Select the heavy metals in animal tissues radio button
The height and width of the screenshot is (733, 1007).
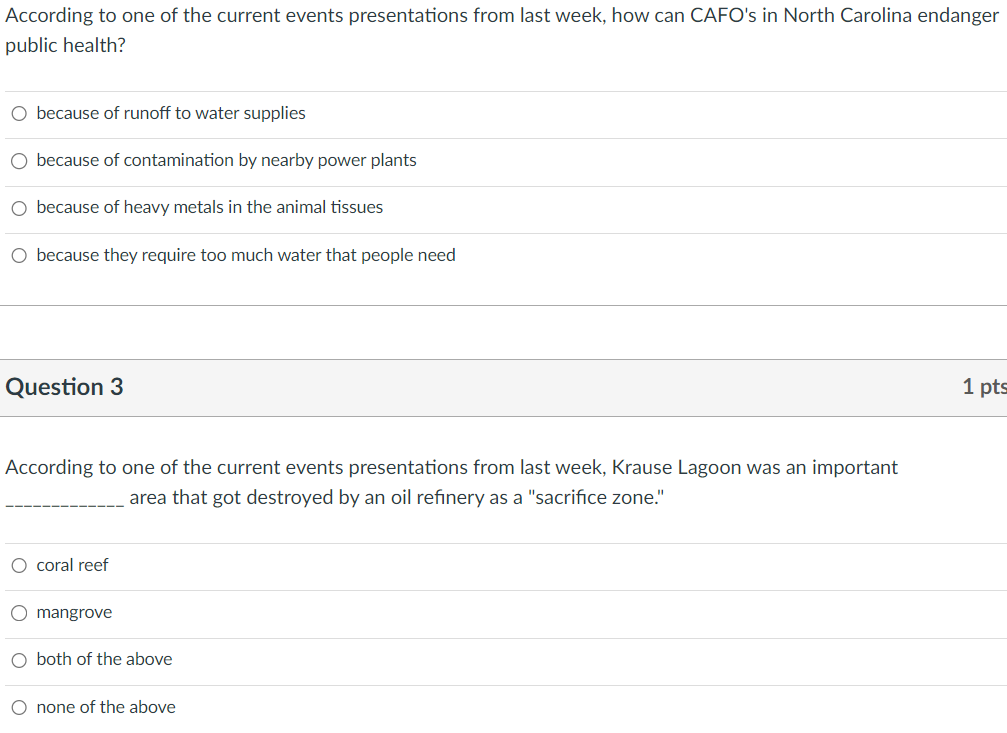point(20,208)
